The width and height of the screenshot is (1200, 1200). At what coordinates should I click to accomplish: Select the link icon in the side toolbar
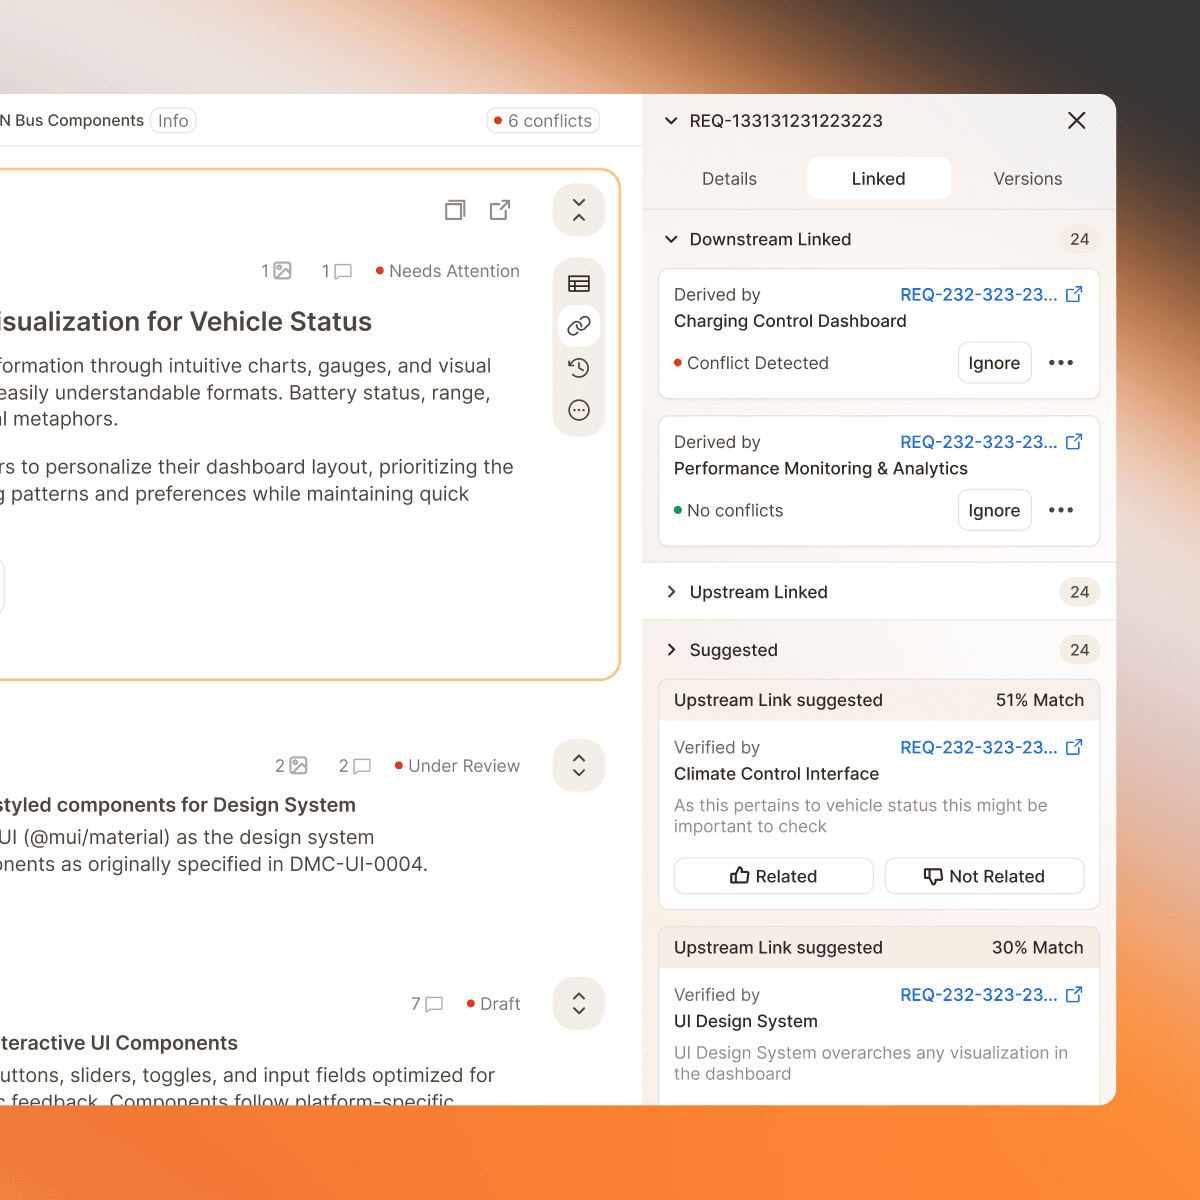[x=579, y=326]
